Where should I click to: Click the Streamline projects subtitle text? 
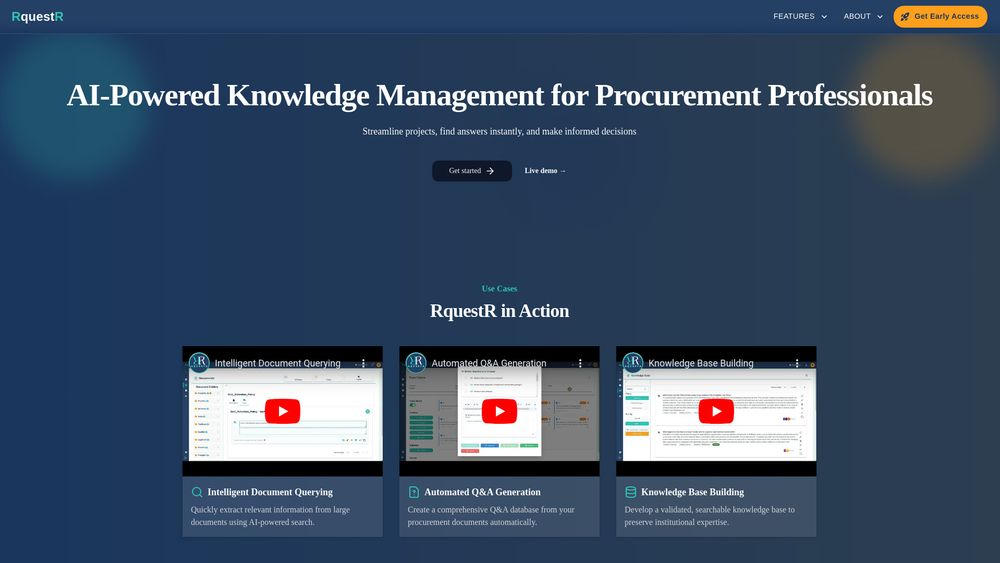[x=499, y=131]
